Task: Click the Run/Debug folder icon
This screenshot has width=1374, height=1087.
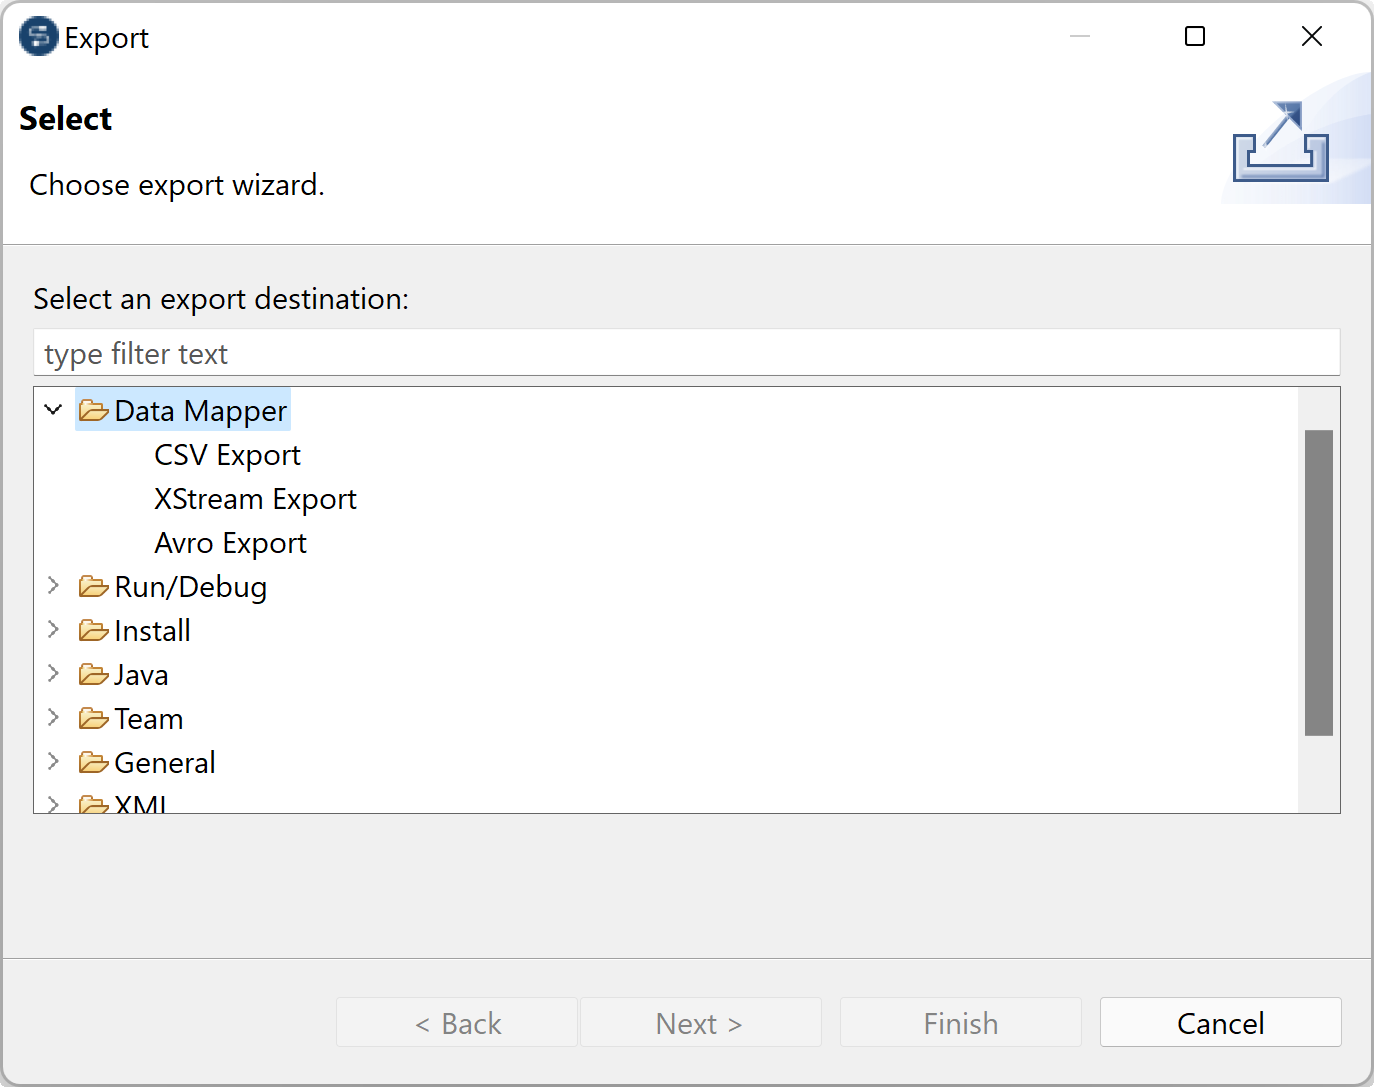Action: (94, 587)
